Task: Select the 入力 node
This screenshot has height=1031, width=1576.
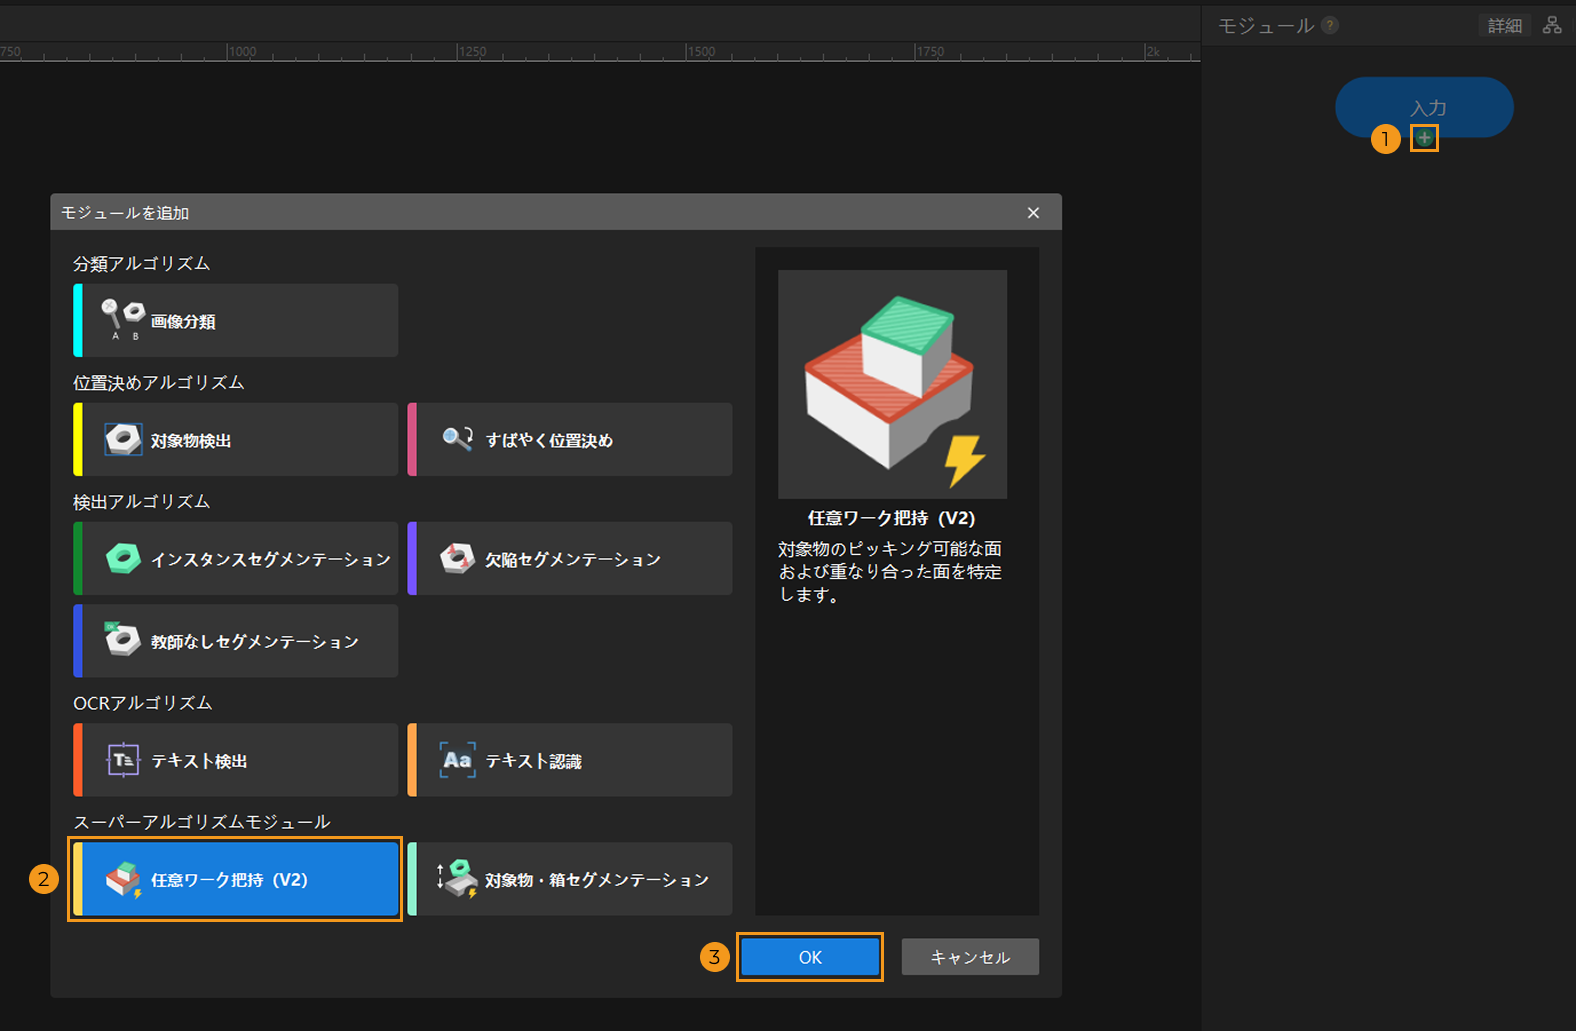Action: pyautogui.click(x=1424, y=105)
